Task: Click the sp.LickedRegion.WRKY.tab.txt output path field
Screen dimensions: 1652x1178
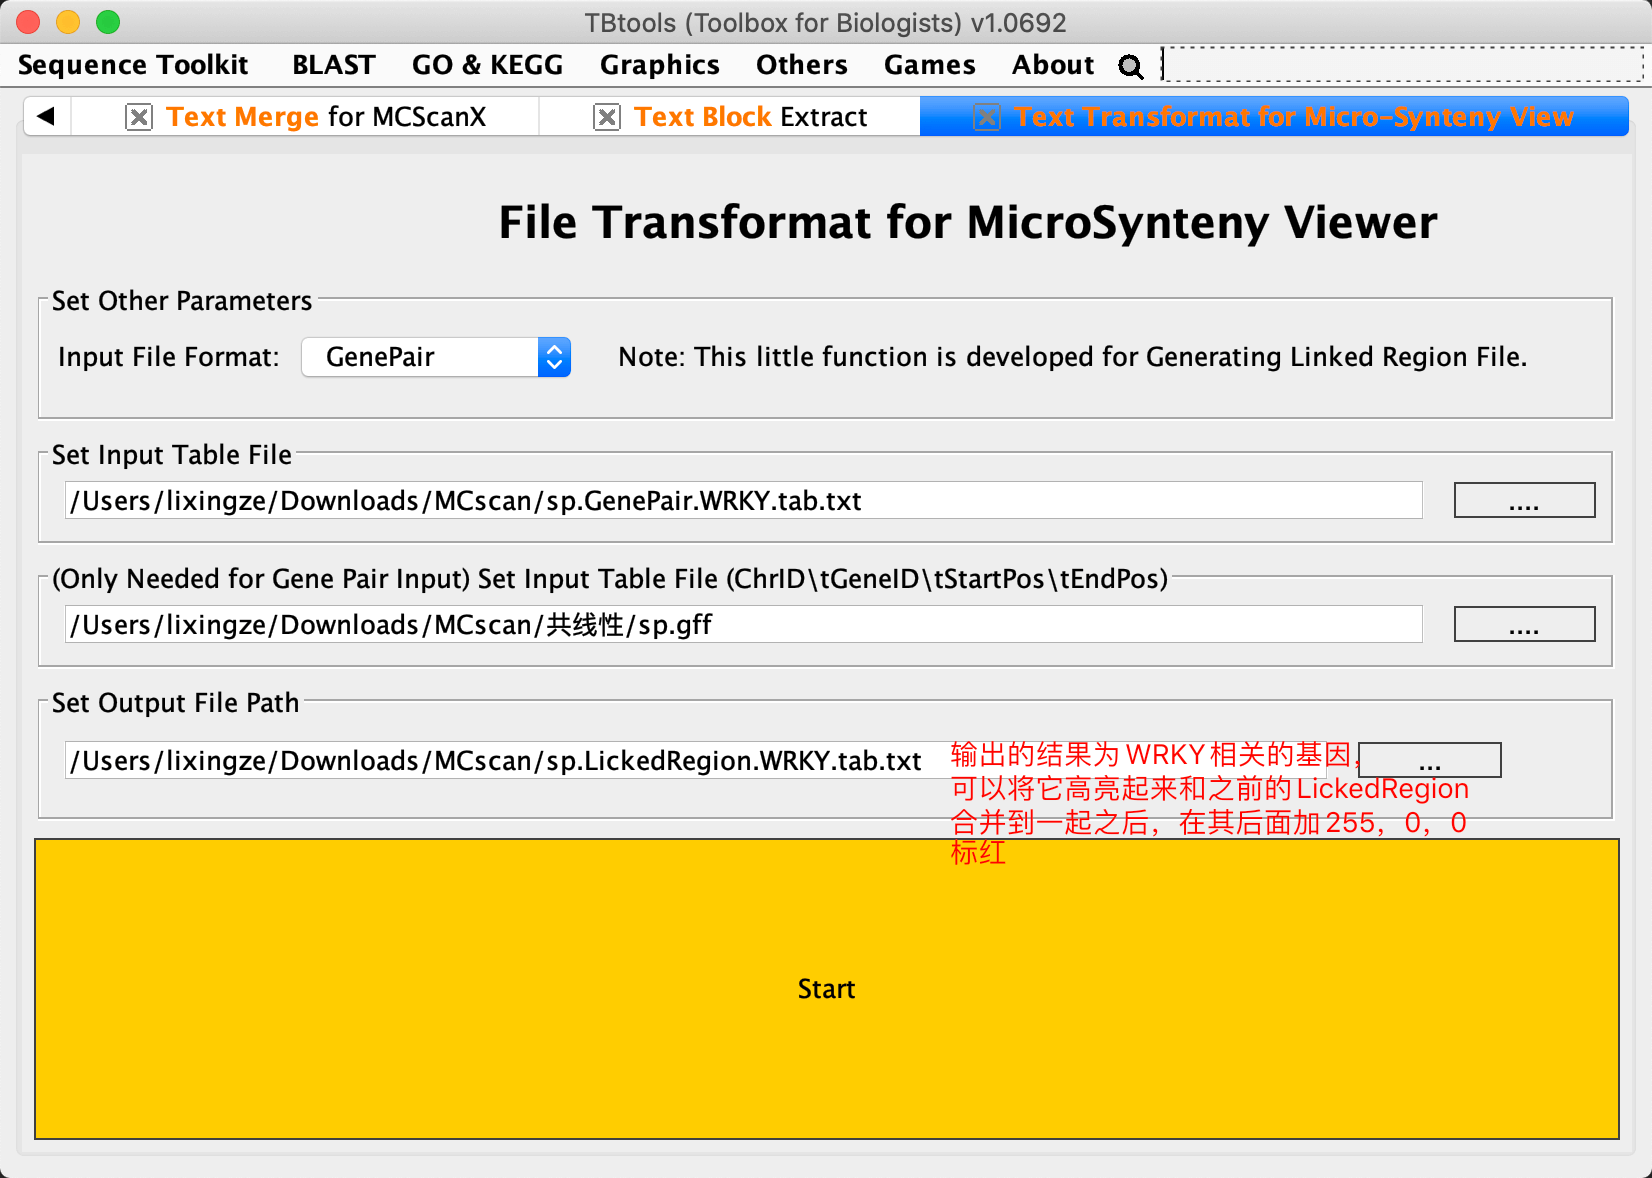Action: 696,760
